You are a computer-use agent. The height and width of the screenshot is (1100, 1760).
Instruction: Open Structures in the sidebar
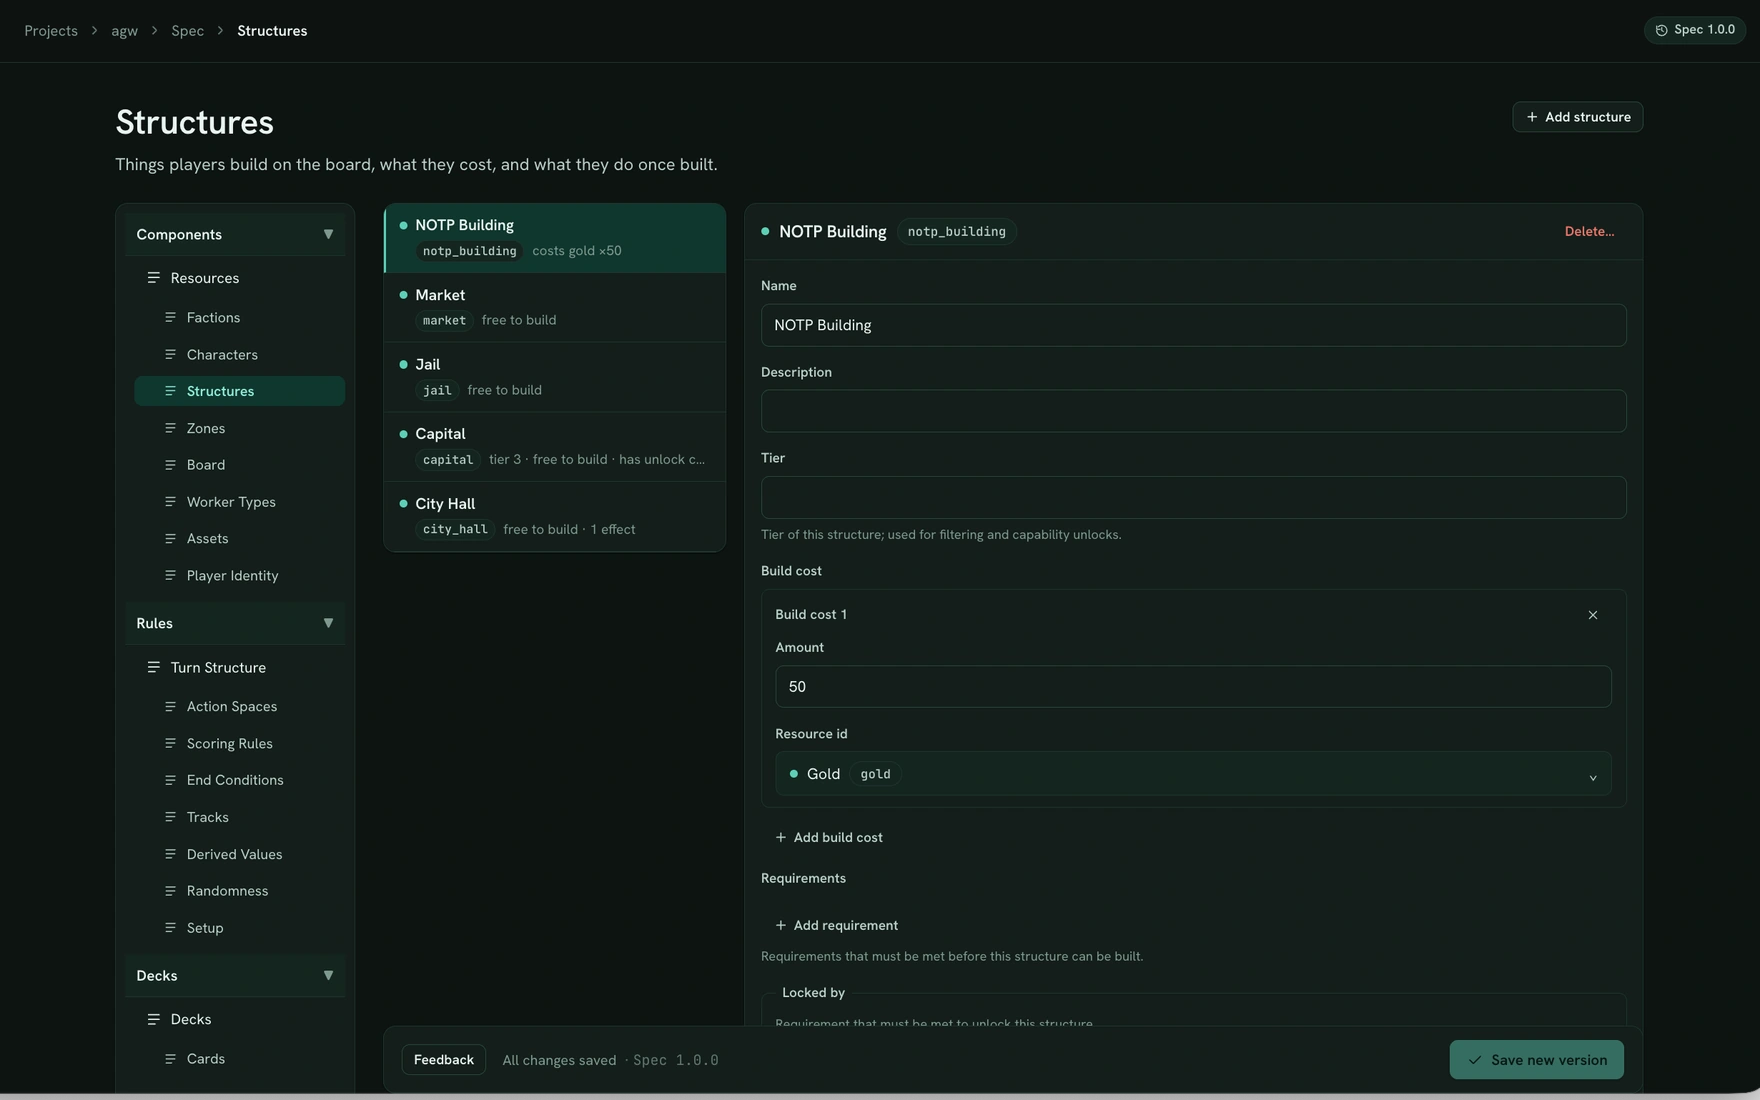click(240, 391)
